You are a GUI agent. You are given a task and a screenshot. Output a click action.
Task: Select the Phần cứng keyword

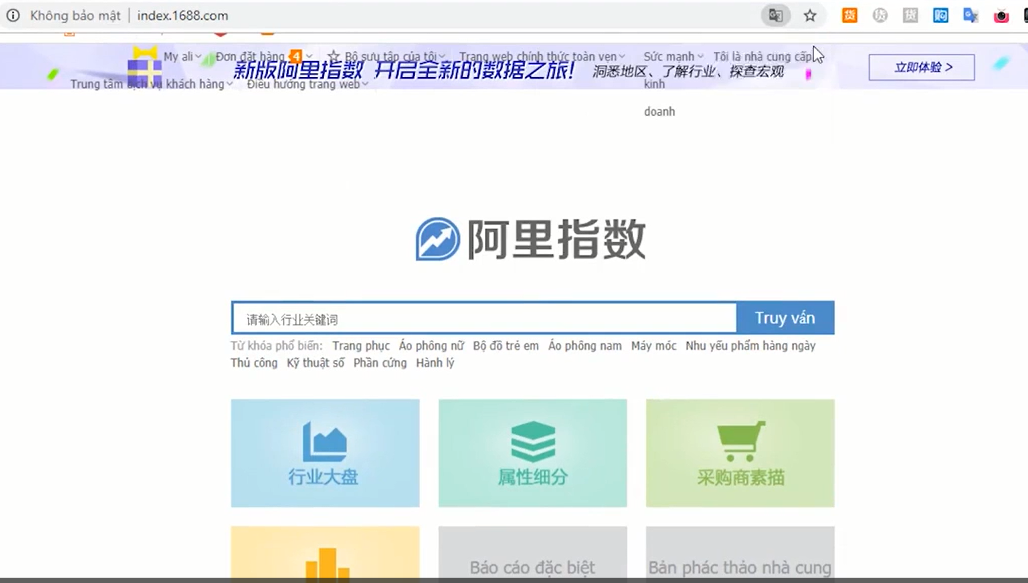pyautogui.click(x=380, y=363)
